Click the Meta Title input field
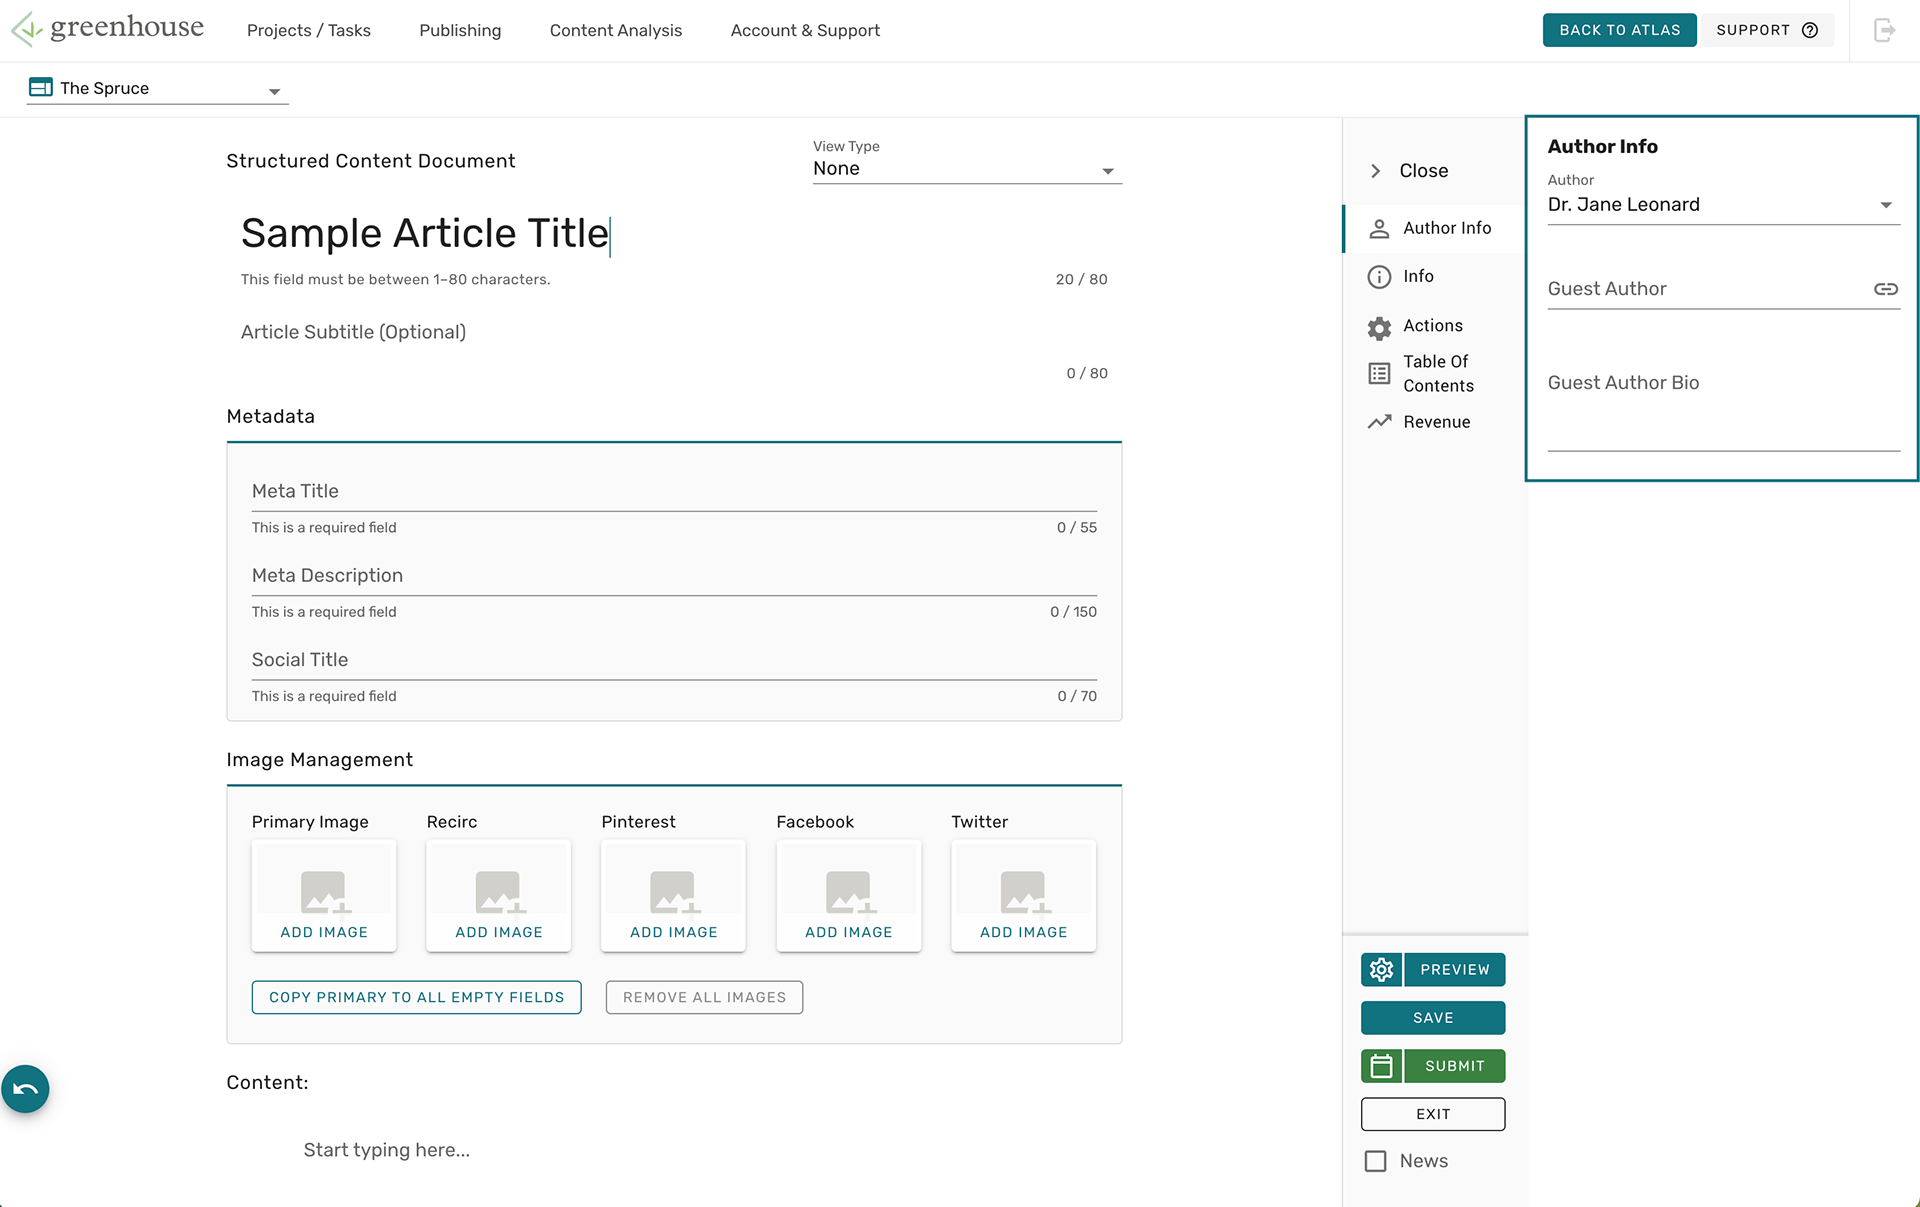This screenshot has height=1207, width=1920. pos(673,491)
